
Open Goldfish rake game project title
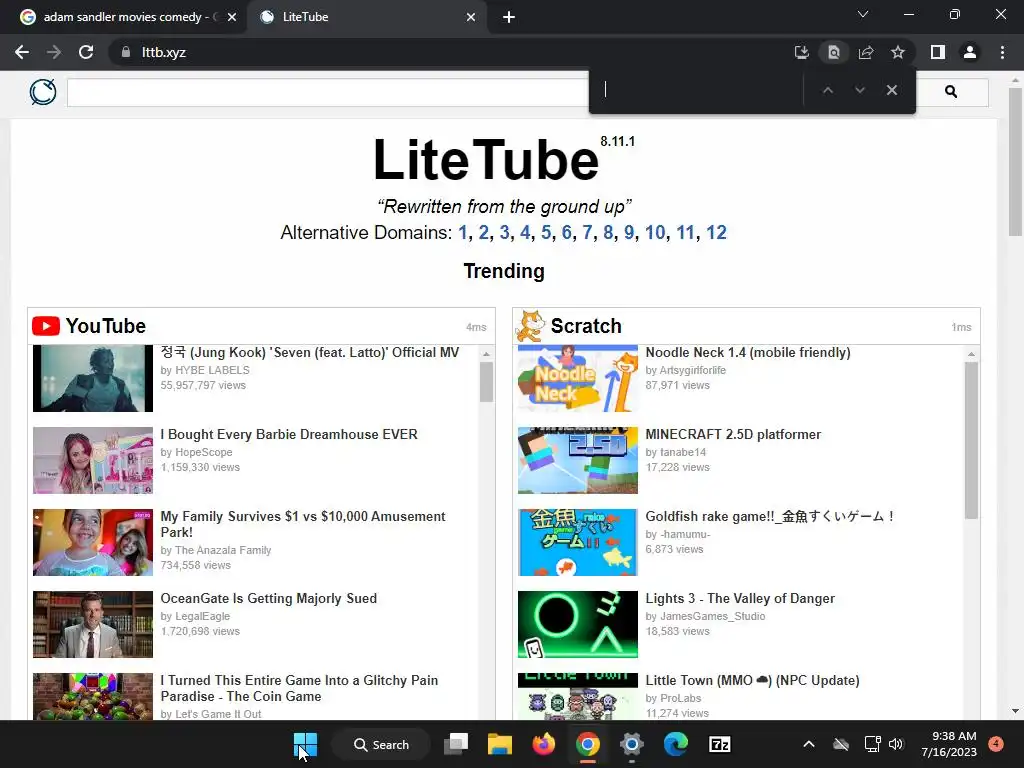tap(770, 517)
